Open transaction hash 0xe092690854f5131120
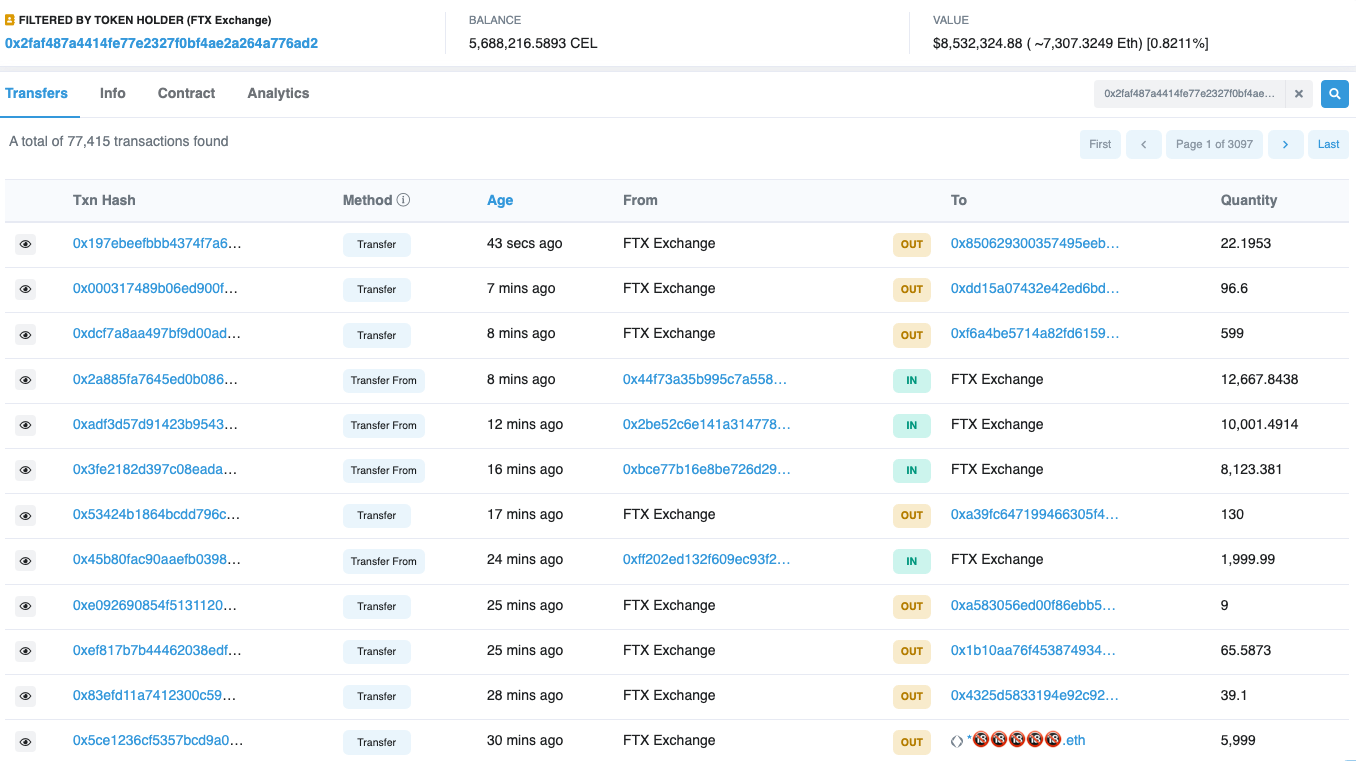This screenshot has height=761, width=1356. click(154, 605)
